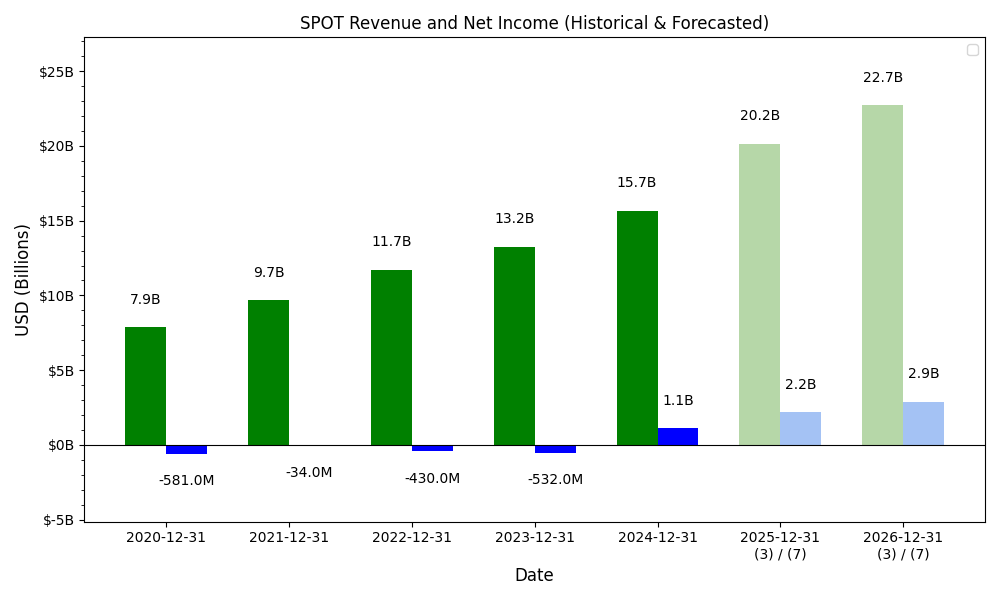Click the green 2022 revenue bar
This screenshot has height=600, width=1000.
point(392,358)
